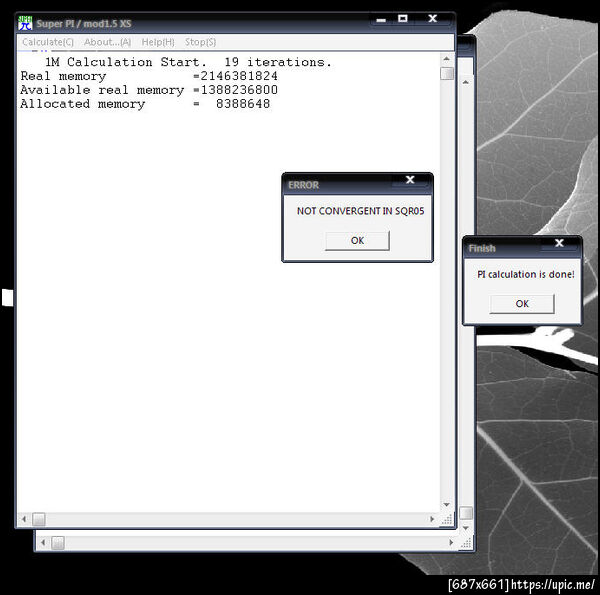Image resolution: width=600 pixels, height=595 pixels.
Task: Click the Super PI app icon in title bar
Action: [25, 23]
